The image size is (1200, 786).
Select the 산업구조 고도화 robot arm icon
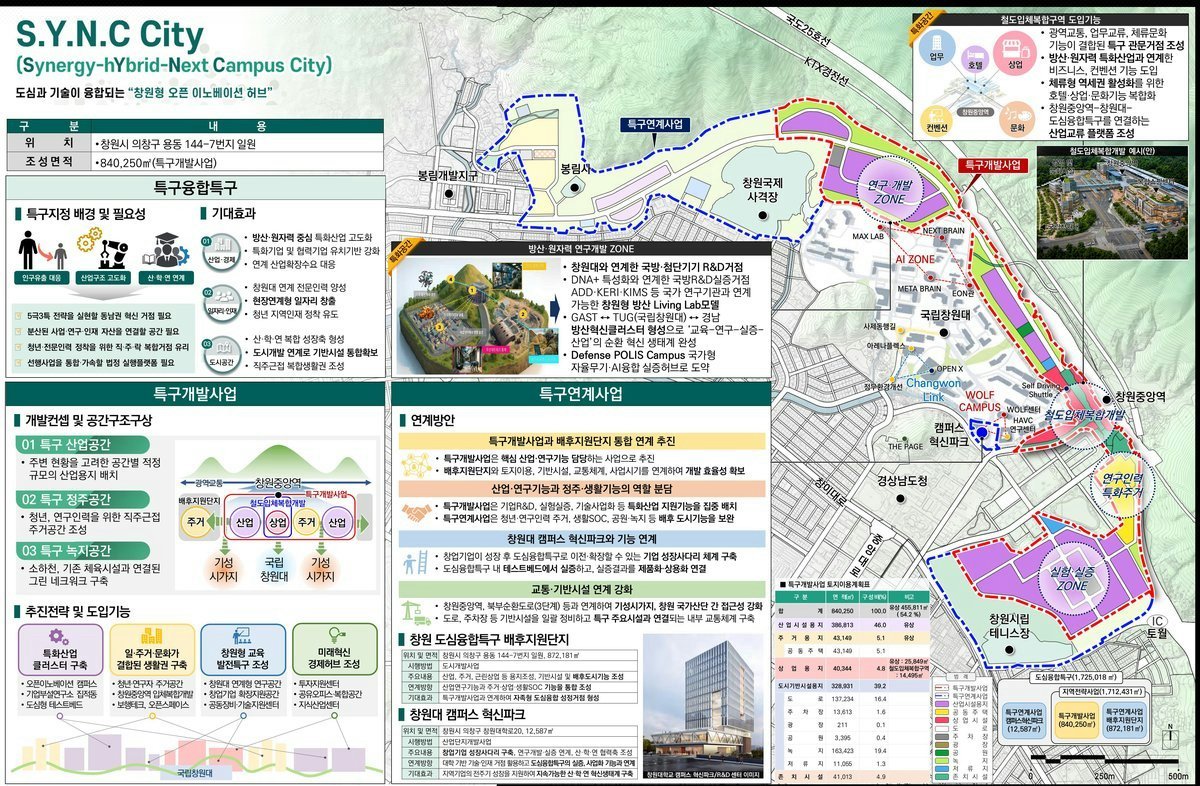101,249
